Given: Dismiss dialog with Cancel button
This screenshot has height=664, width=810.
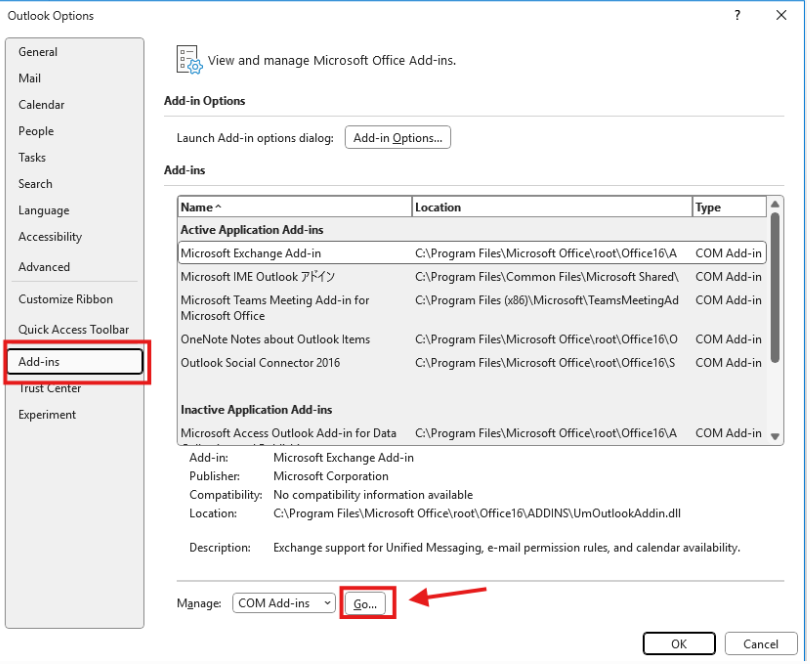Looking at the screenshot, I should 760,644.
